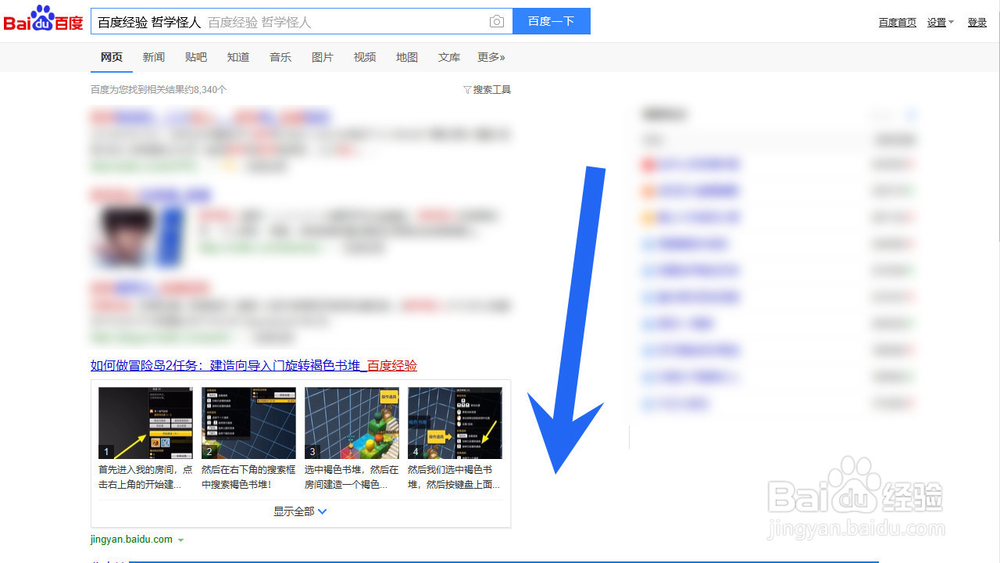The width and height of the screenshot is (1000, 563).
Task: Click the 首先进入我的房间 step caption
Action: point(145,477)
